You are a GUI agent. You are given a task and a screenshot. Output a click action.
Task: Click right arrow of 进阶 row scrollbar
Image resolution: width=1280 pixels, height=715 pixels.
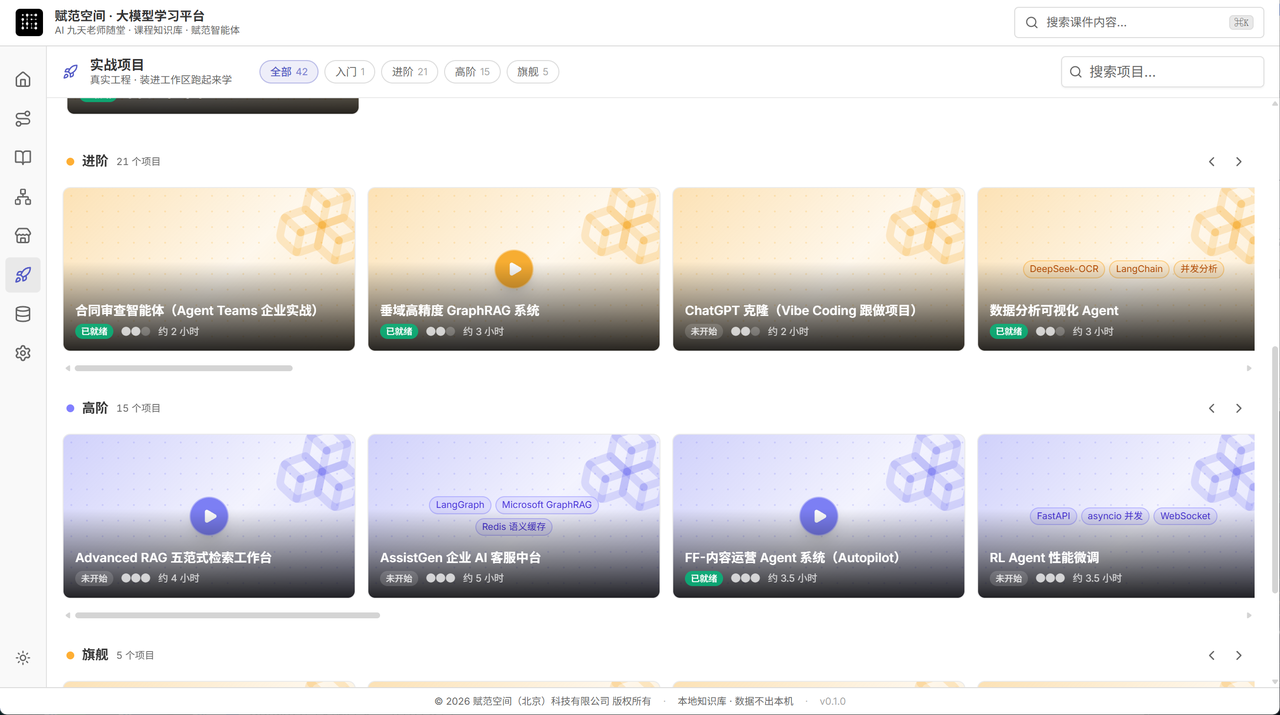click(1249, 368)
